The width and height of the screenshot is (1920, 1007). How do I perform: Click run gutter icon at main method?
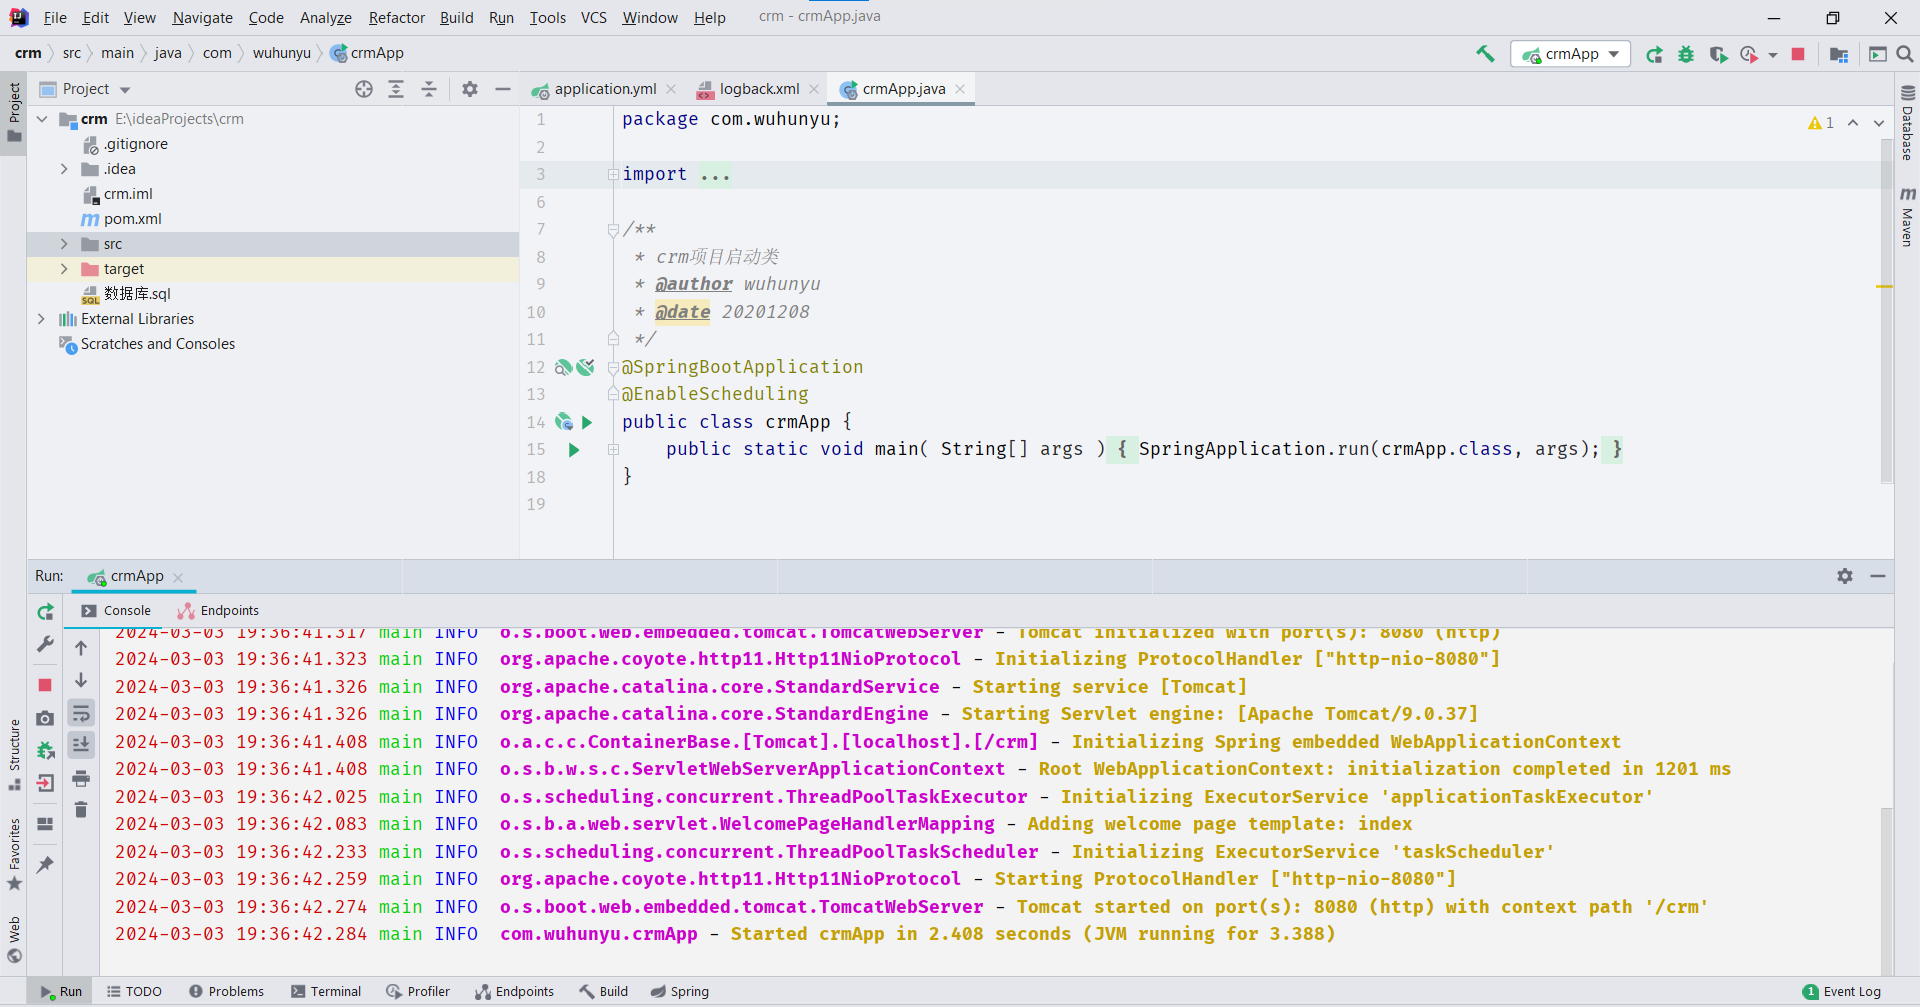point(574,450)
